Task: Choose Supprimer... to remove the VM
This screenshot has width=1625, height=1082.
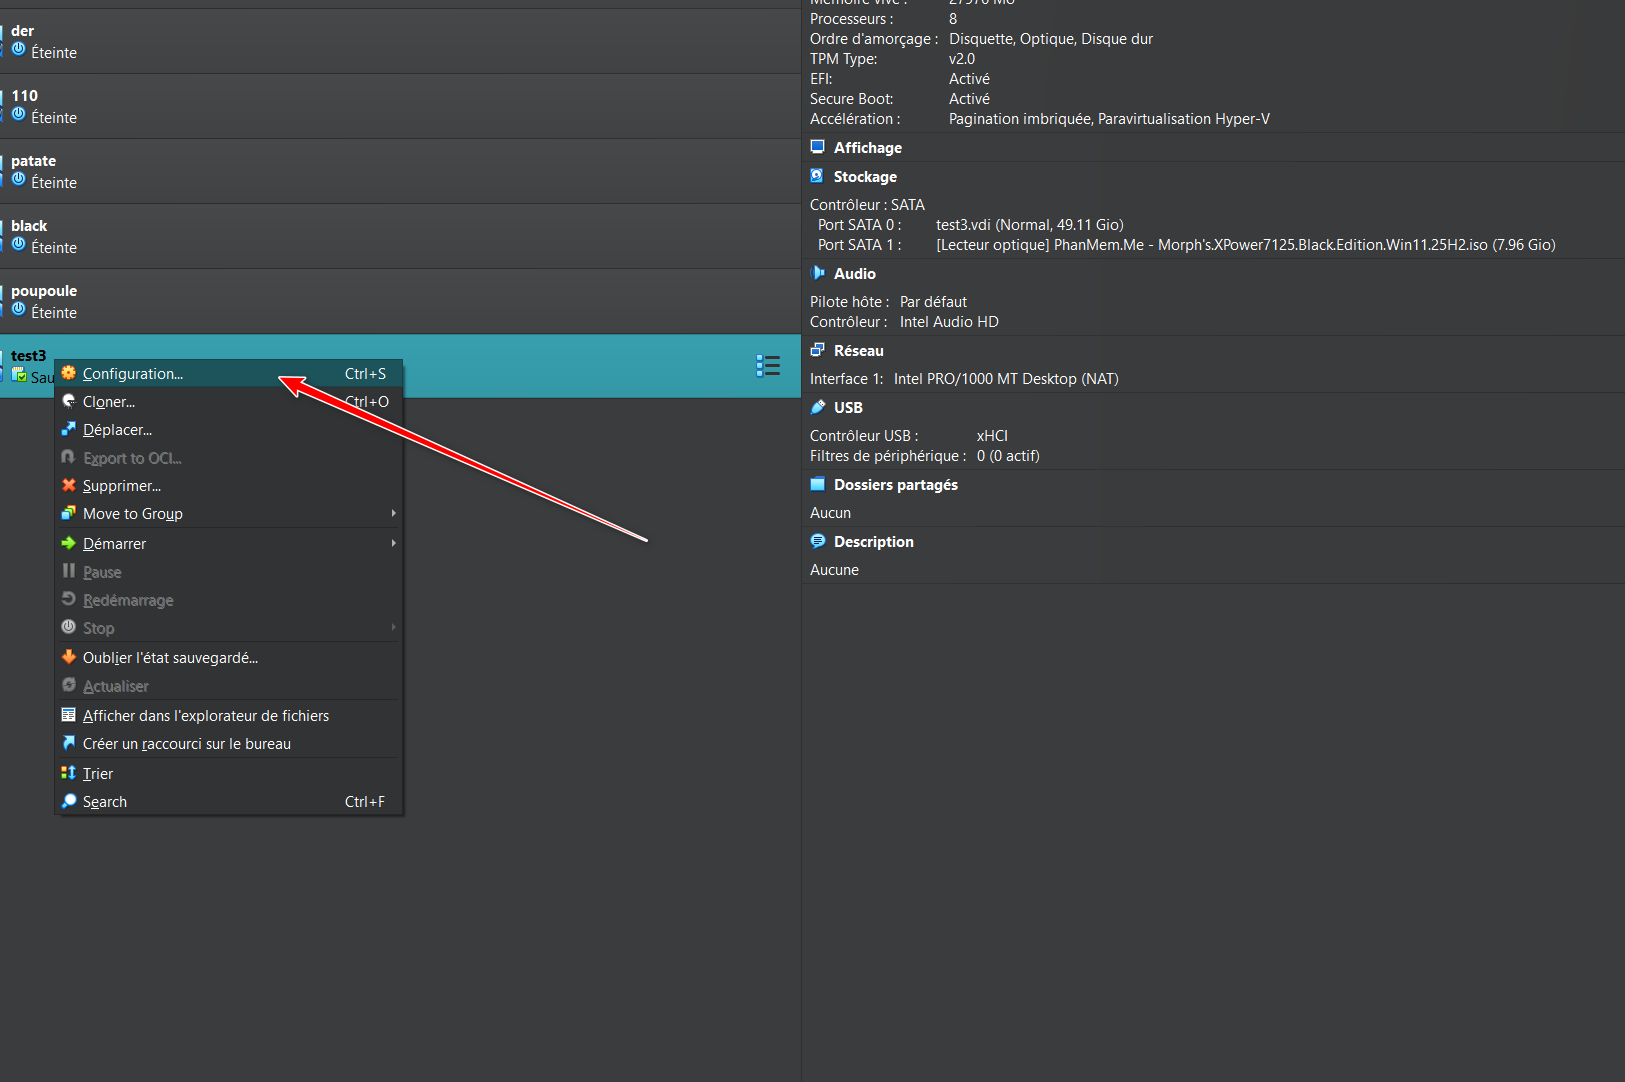Action: (x=121, y=486)
